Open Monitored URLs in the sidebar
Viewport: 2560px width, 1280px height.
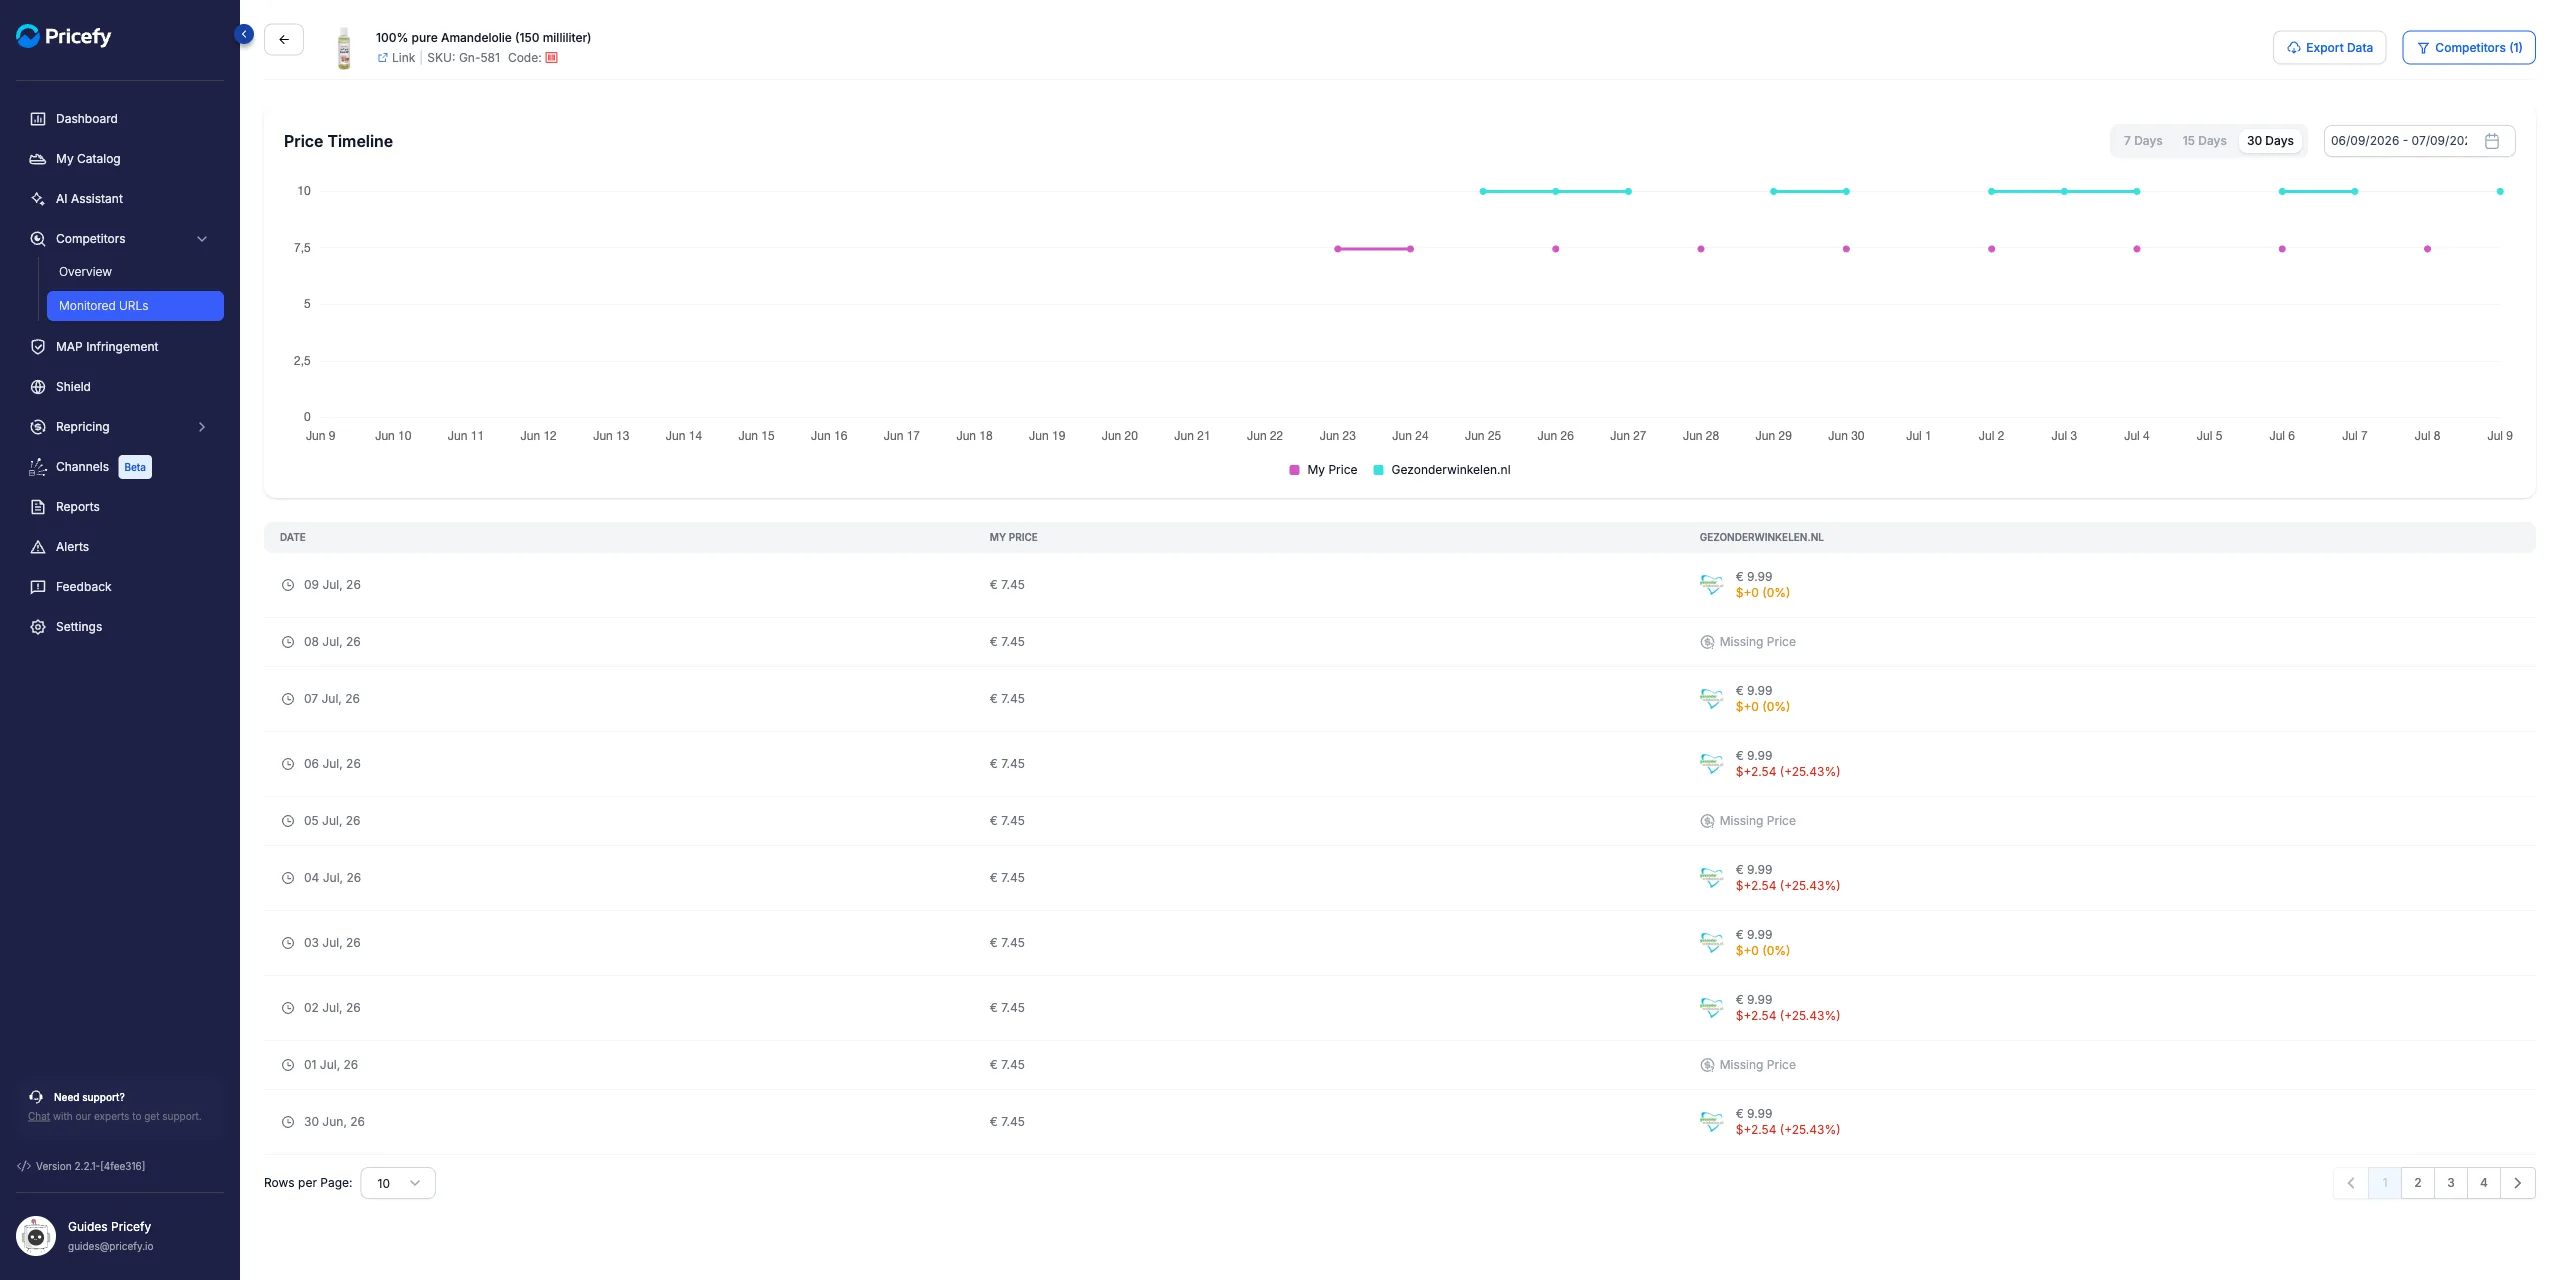[135, 306]
